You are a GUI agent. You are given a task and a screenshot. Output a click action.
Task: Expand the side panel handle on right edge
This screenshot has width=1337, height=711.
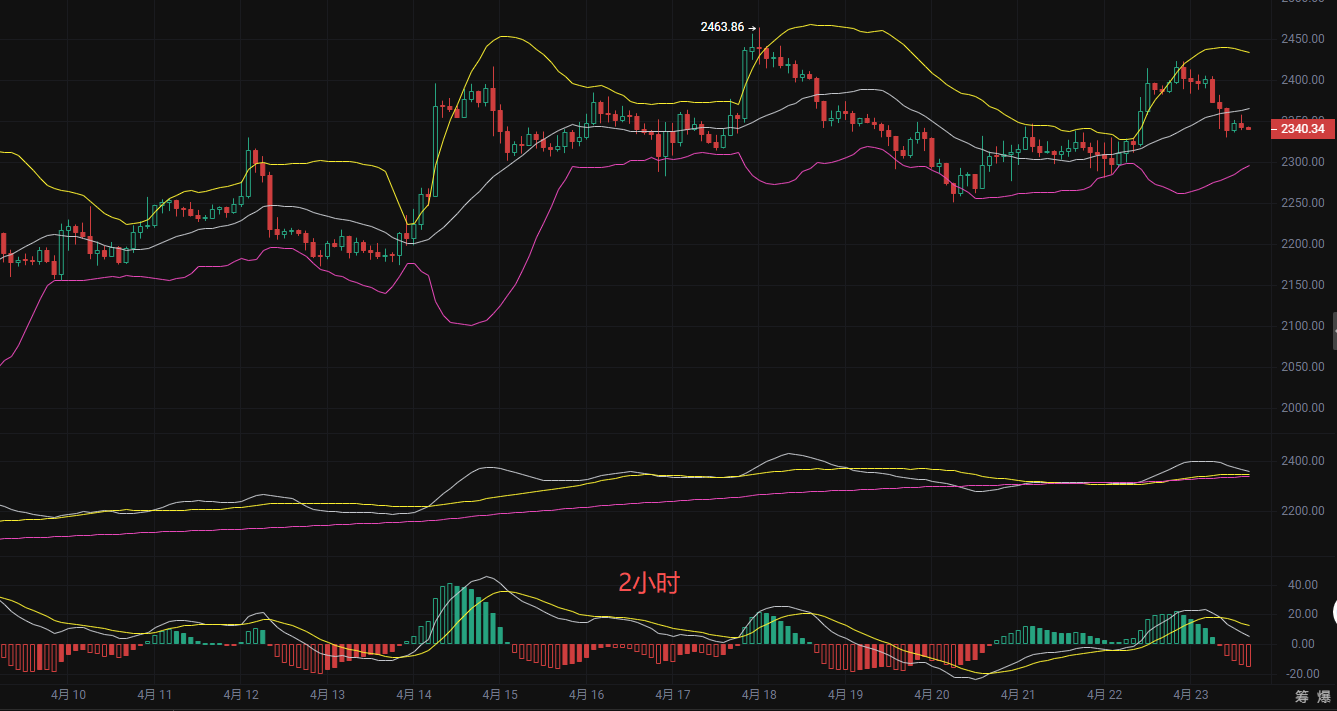[x=1334, y=330]
